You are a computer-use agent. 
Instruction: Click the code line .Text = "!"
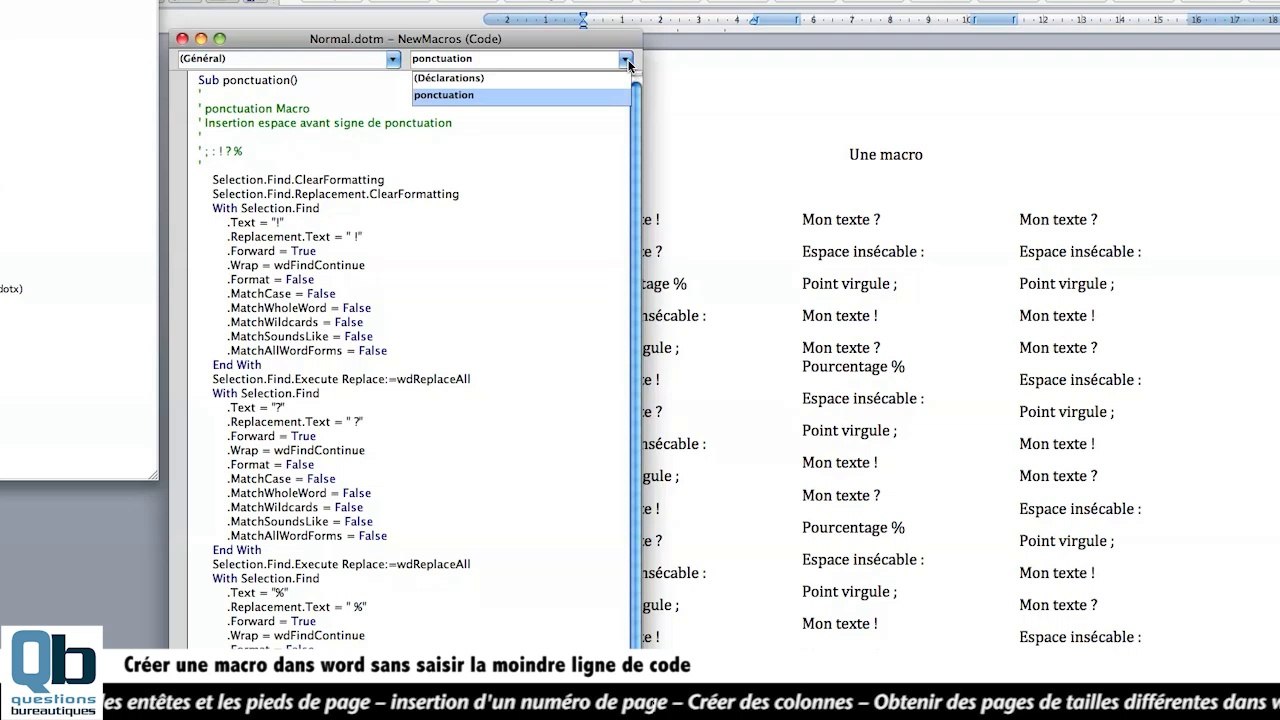click(255, 223)
